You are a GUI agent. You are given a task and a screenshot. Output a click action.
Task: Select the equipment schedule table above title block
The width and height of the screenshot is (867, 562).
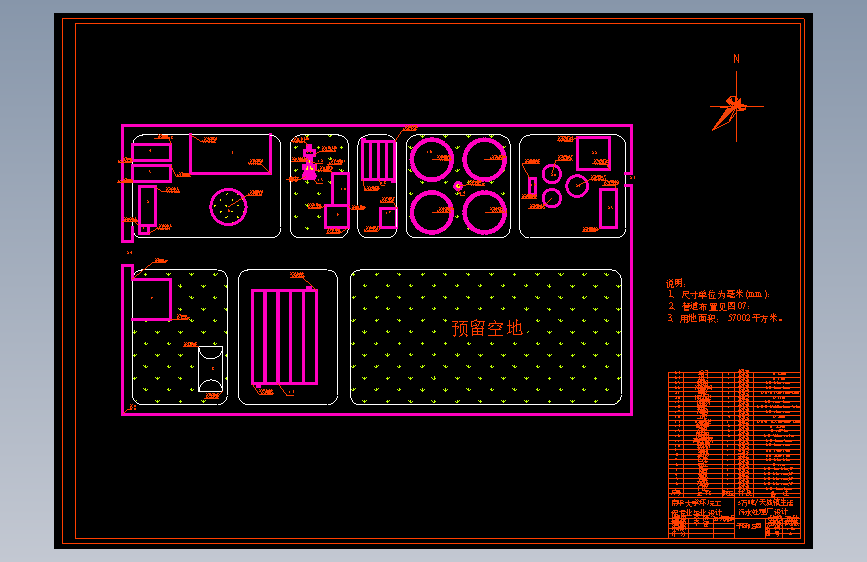pyautogui.click(x=734, y=434)
